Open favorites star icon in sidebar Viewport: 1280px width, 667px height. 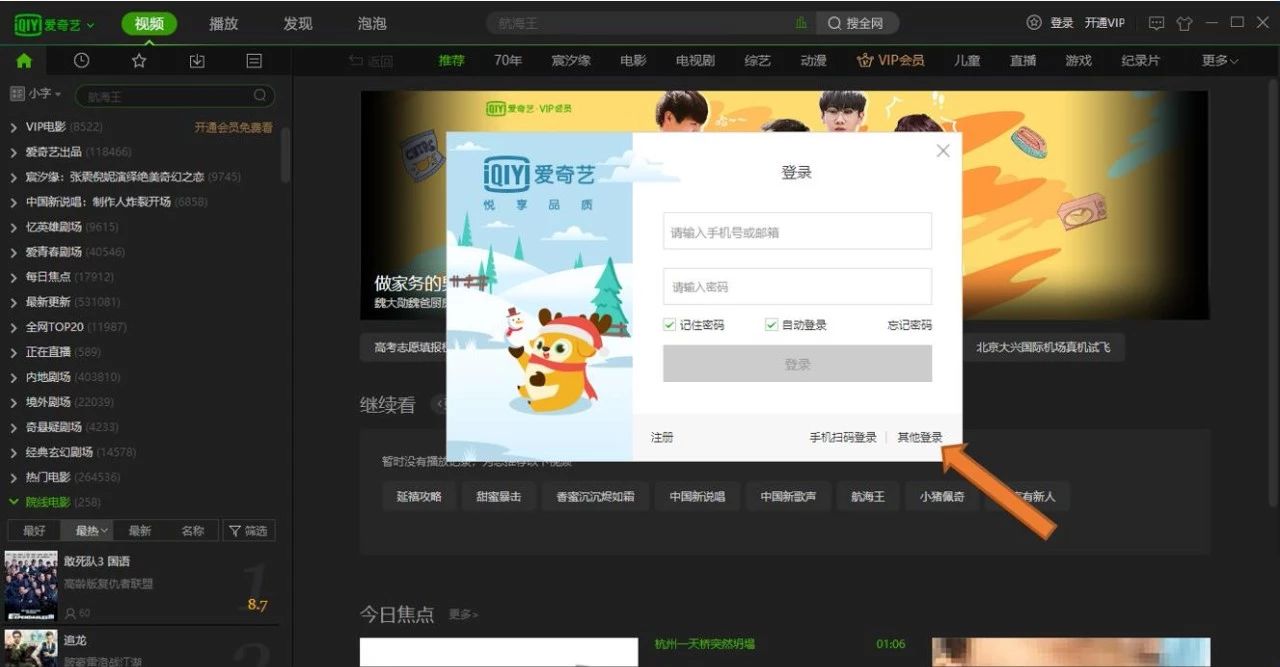pyautogui.click(x=139, y=61)
